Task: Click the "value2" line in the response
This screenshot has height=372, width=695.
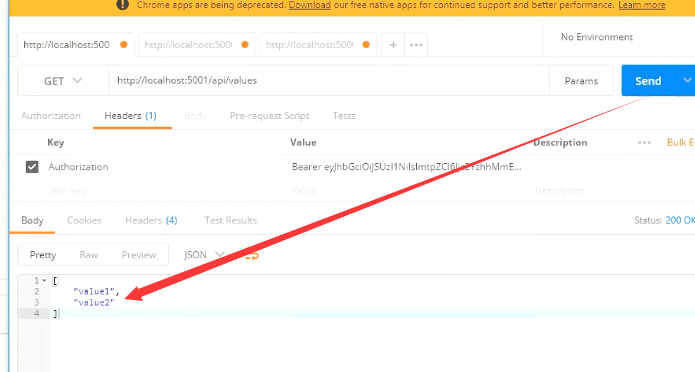Action: pyautogui.click(x=94, y=302)
